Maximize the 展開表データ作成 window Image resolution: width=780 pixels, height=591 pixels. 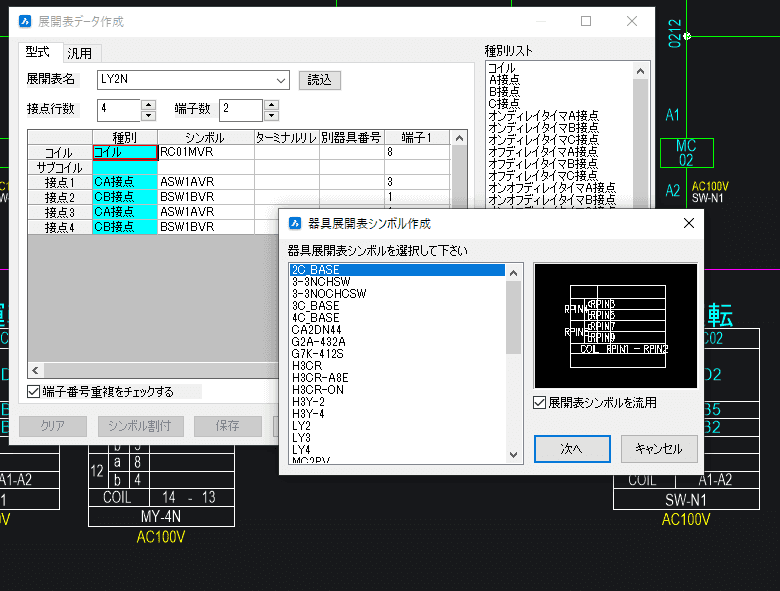[586, 21]
